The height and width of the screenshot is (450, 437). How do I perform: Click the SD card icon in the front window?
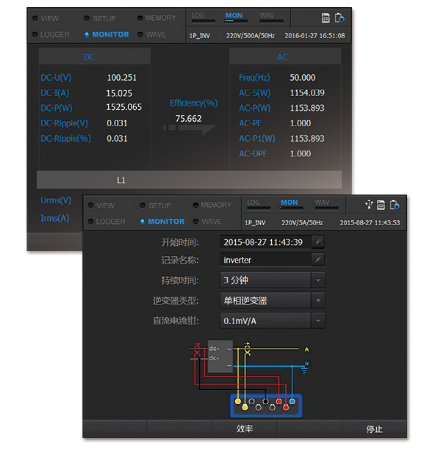coord(381,205)
